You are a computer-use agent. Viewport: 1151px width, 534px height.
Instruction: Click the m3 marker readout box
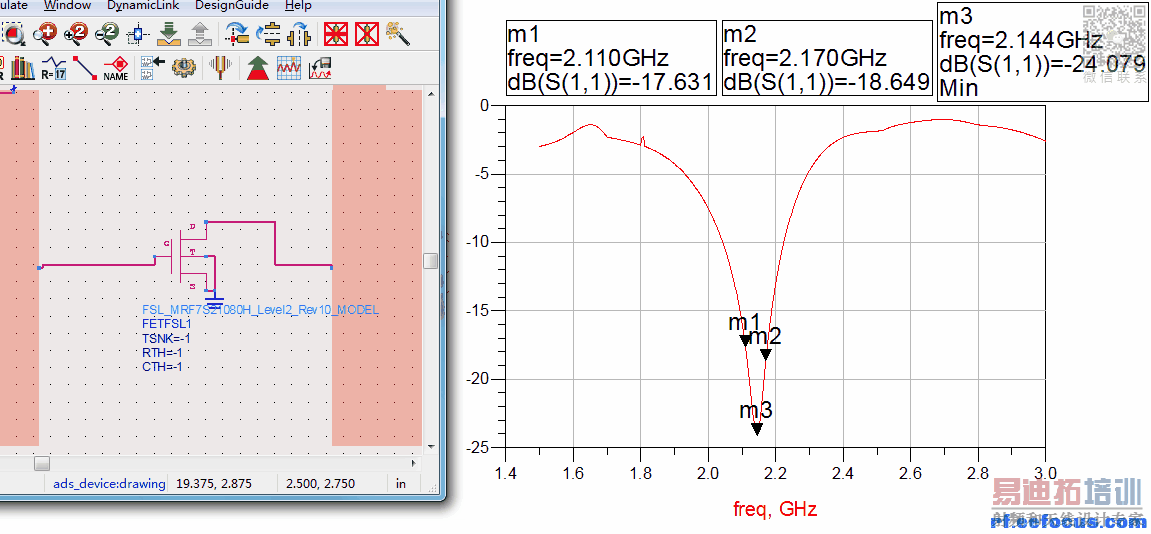pos(1043,51)
